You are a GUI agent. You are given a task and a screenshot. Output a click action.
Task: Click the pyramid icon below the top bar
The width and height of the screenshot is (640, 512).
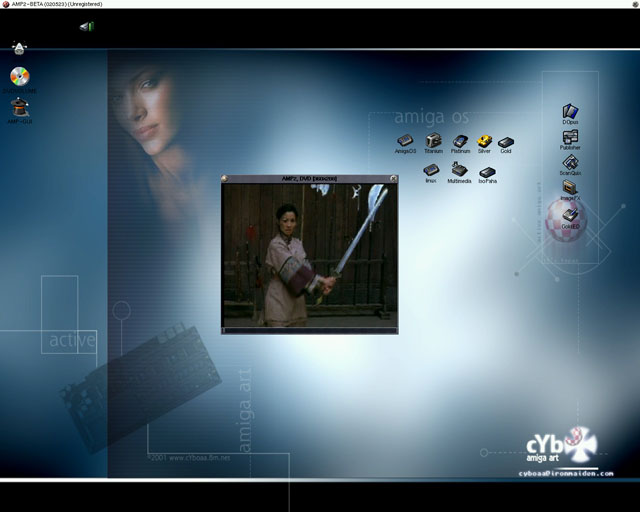tap(20, 47)
